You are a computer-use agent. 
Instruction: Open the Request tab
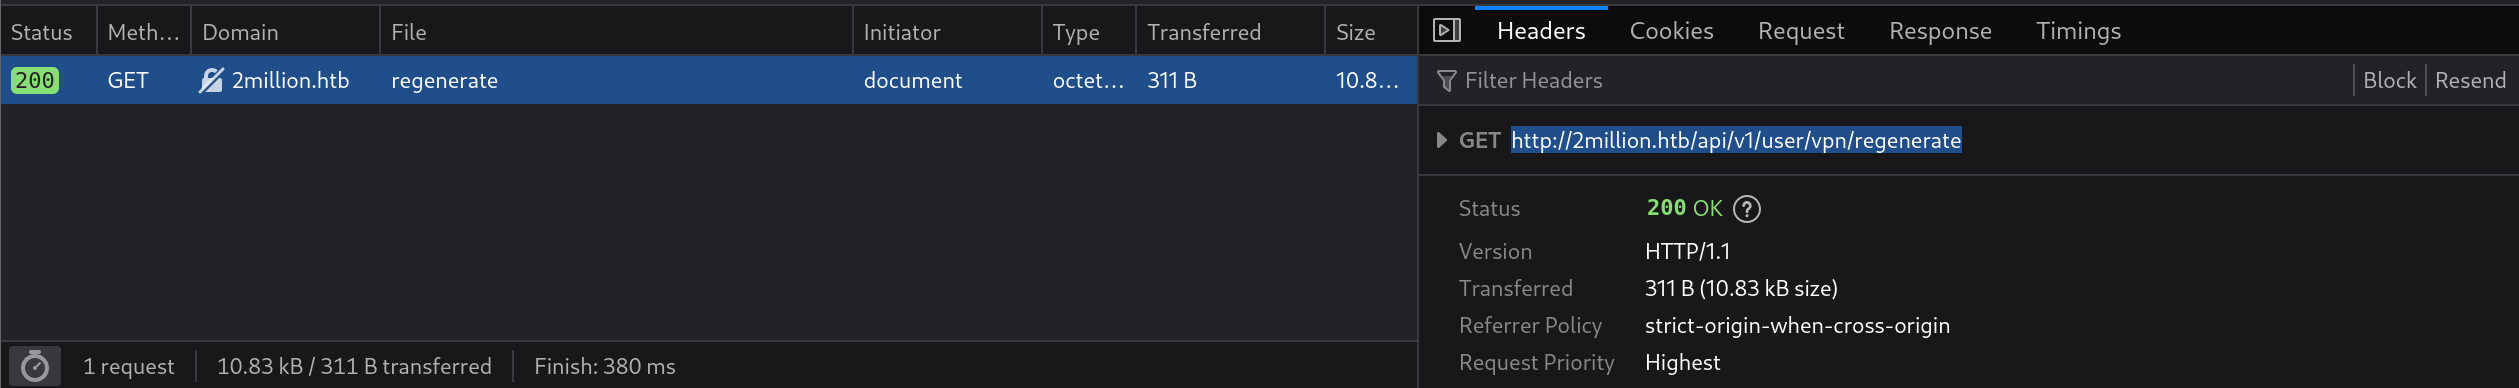click(x=1800, y=31)
